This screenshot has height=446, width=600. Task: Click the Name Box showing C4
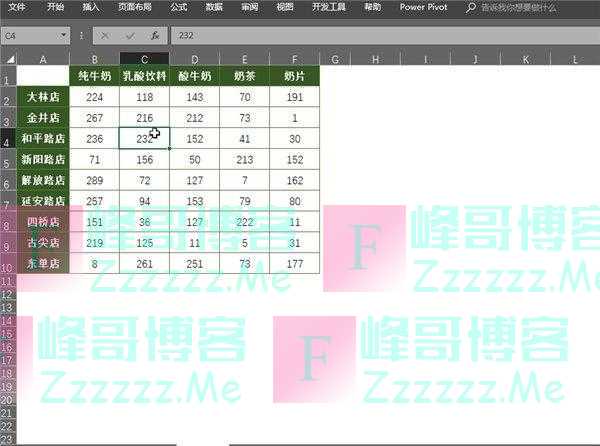coord(30,35)
